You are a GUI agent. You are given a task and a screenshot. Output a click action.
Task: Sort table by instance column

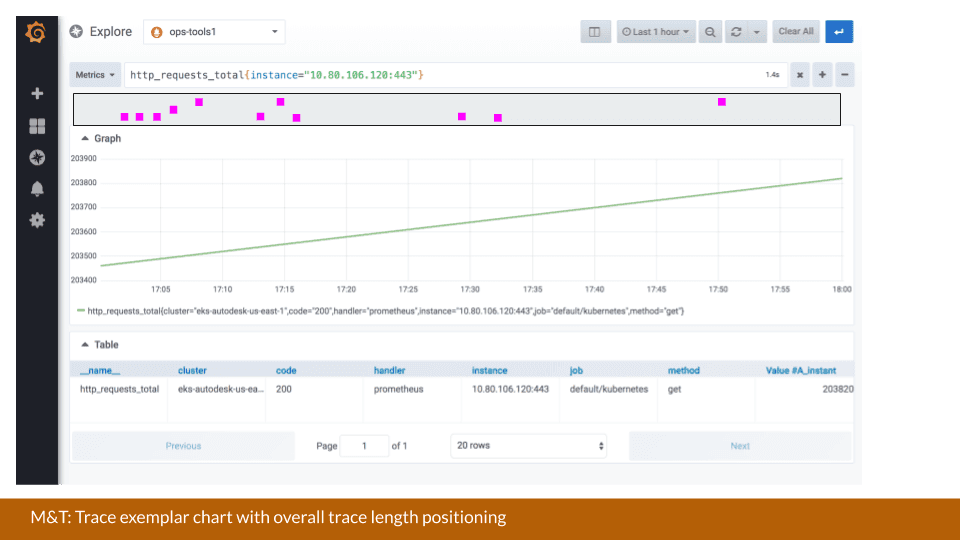(x=489, y=370)
